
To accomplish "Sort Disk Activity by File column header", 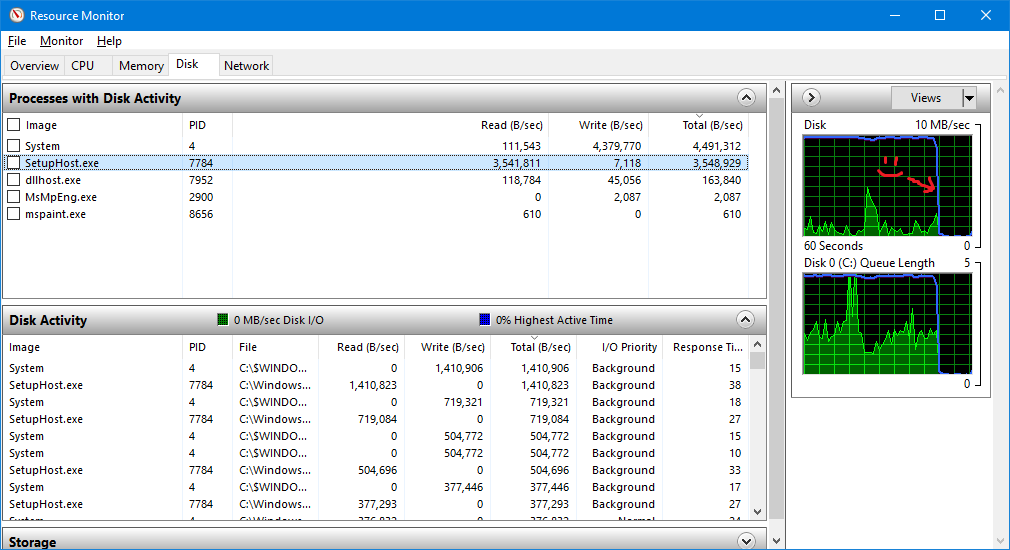I will pos(275,347).
